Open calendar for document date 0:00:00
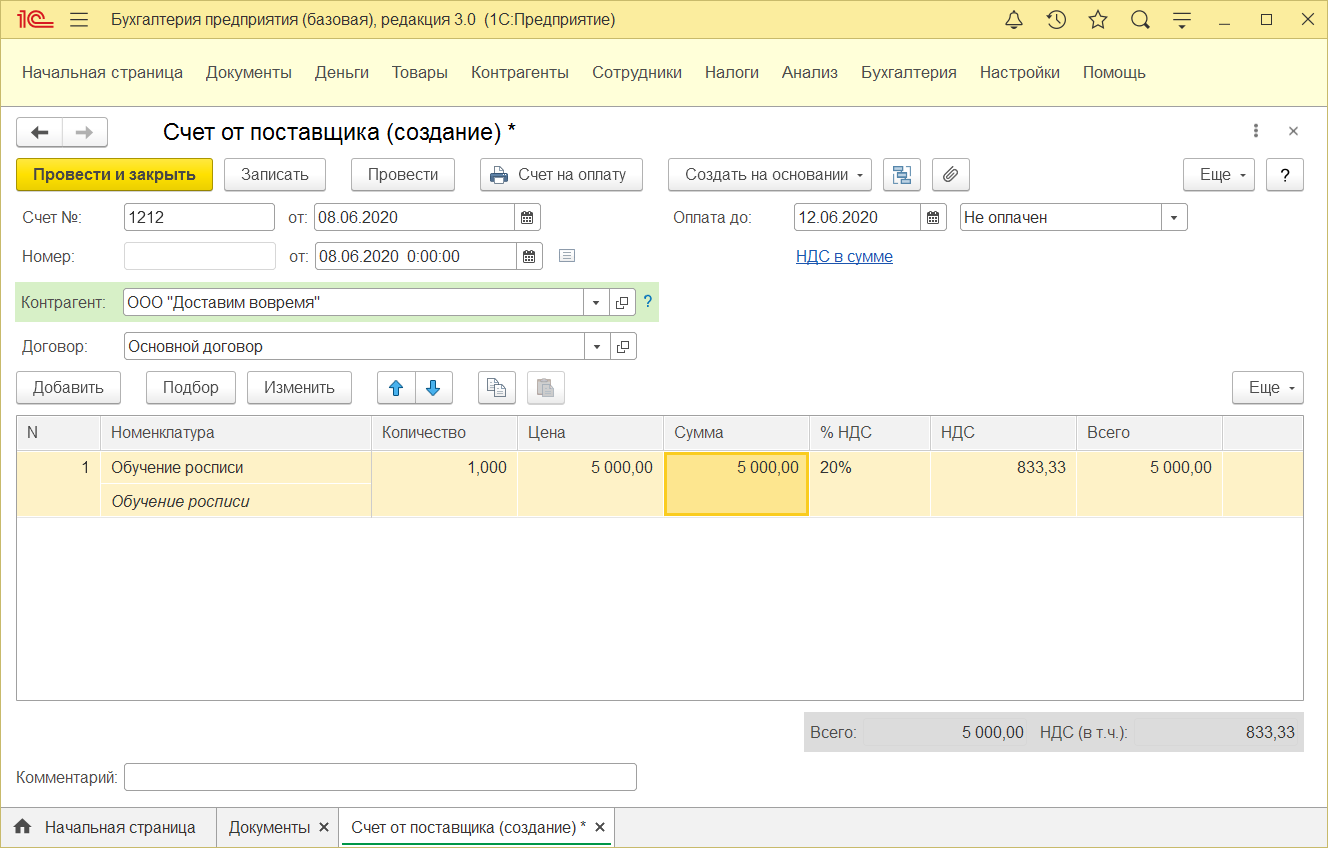Image resolution: width=1328 pixels, height=848 pixels. pyautogui.click(x=529, y=256)
